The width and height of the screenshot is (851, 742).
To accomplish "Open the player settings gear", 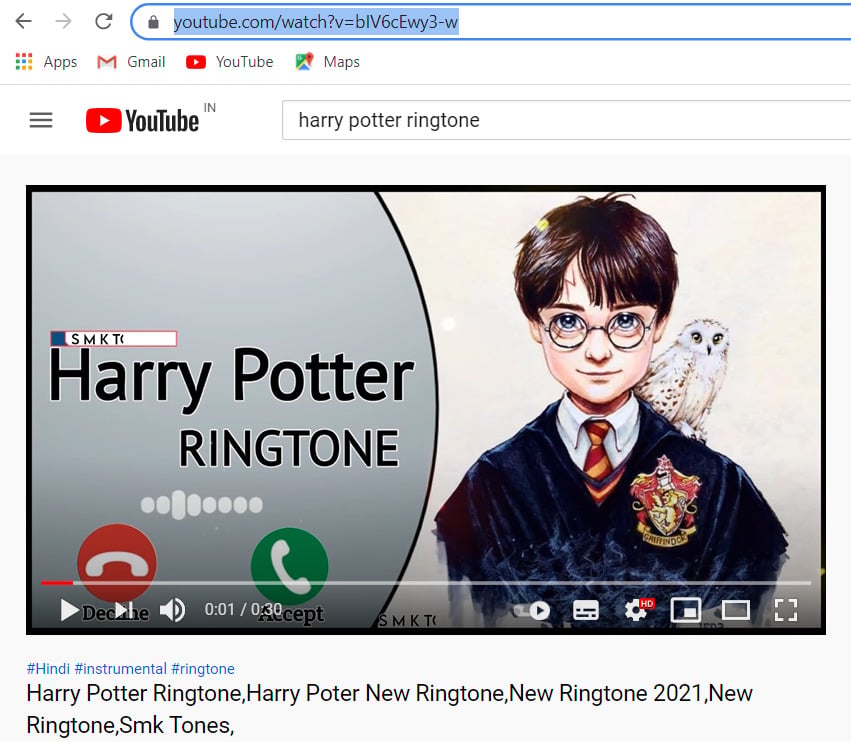I will 637,611.
